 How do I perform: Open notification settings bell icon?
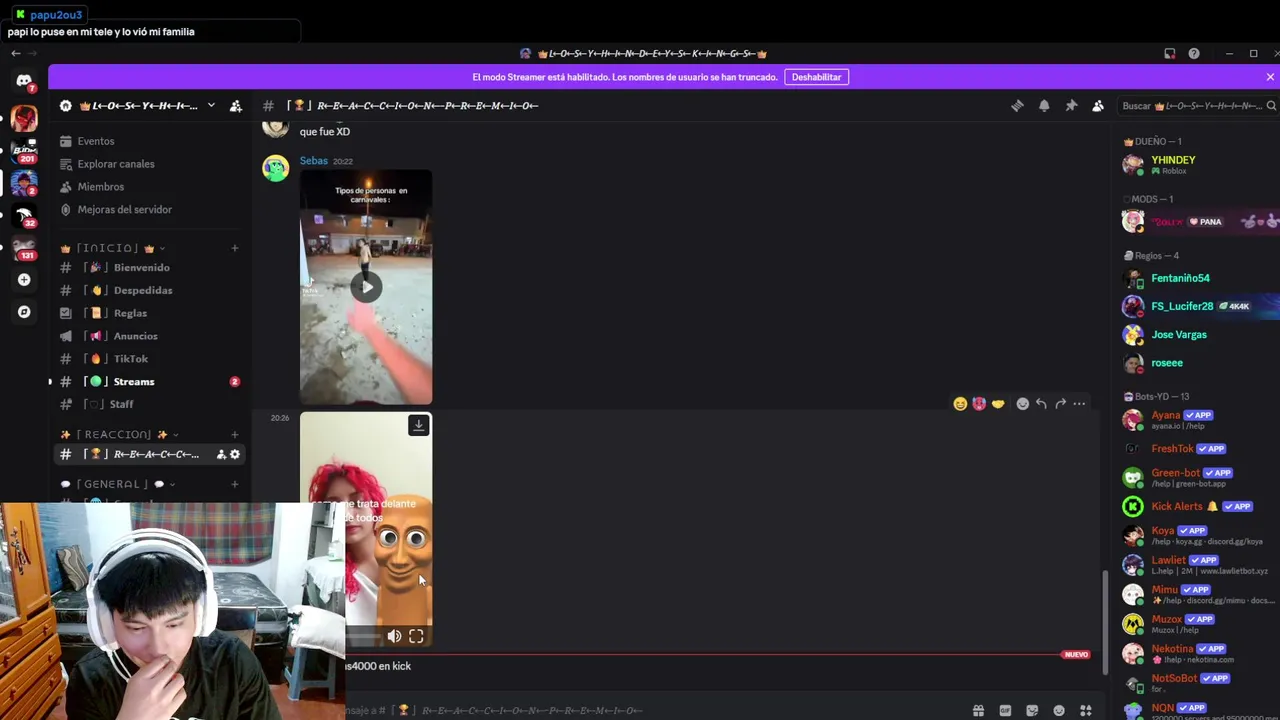tap(1044, 106)
